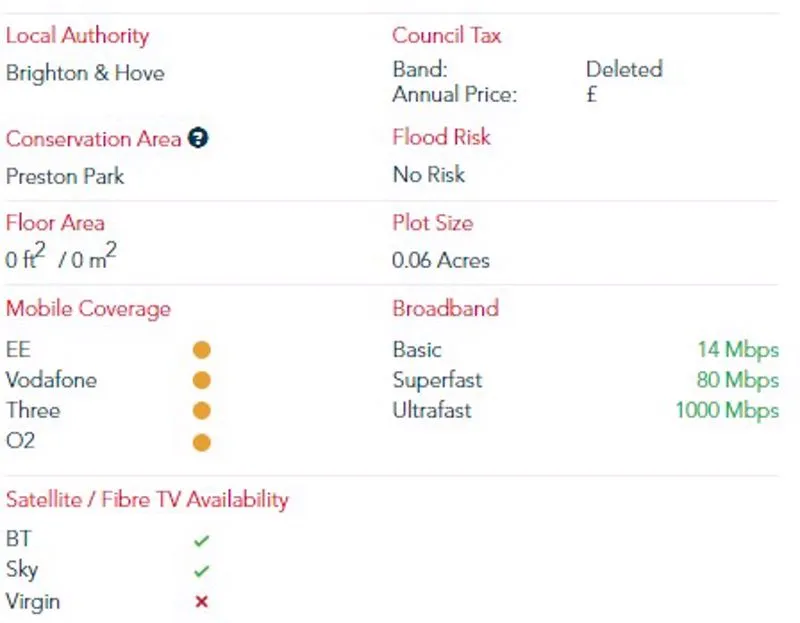Screen dimensions: 800x623
Task: Click the Virgin red cross icon
Action: [202, 602]
